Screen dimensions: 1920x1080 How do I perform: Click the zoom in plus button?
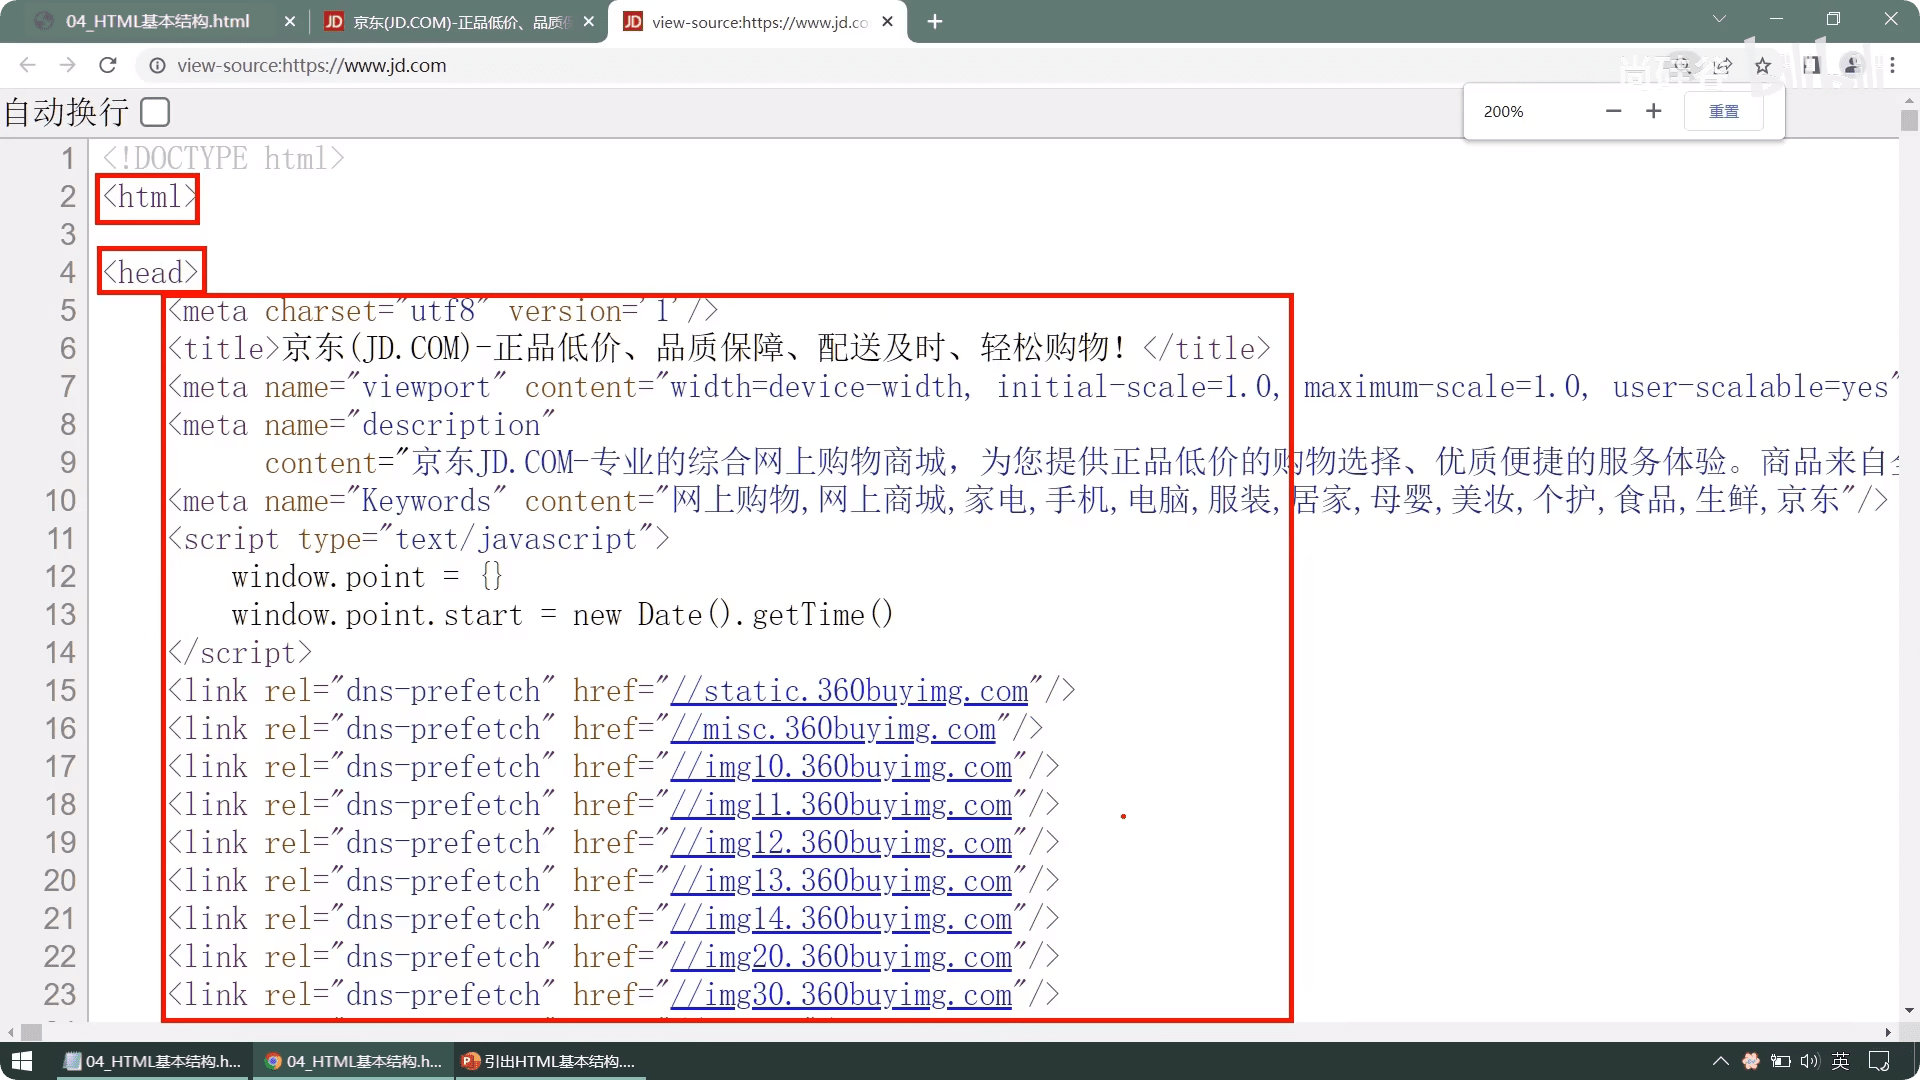1653,111
